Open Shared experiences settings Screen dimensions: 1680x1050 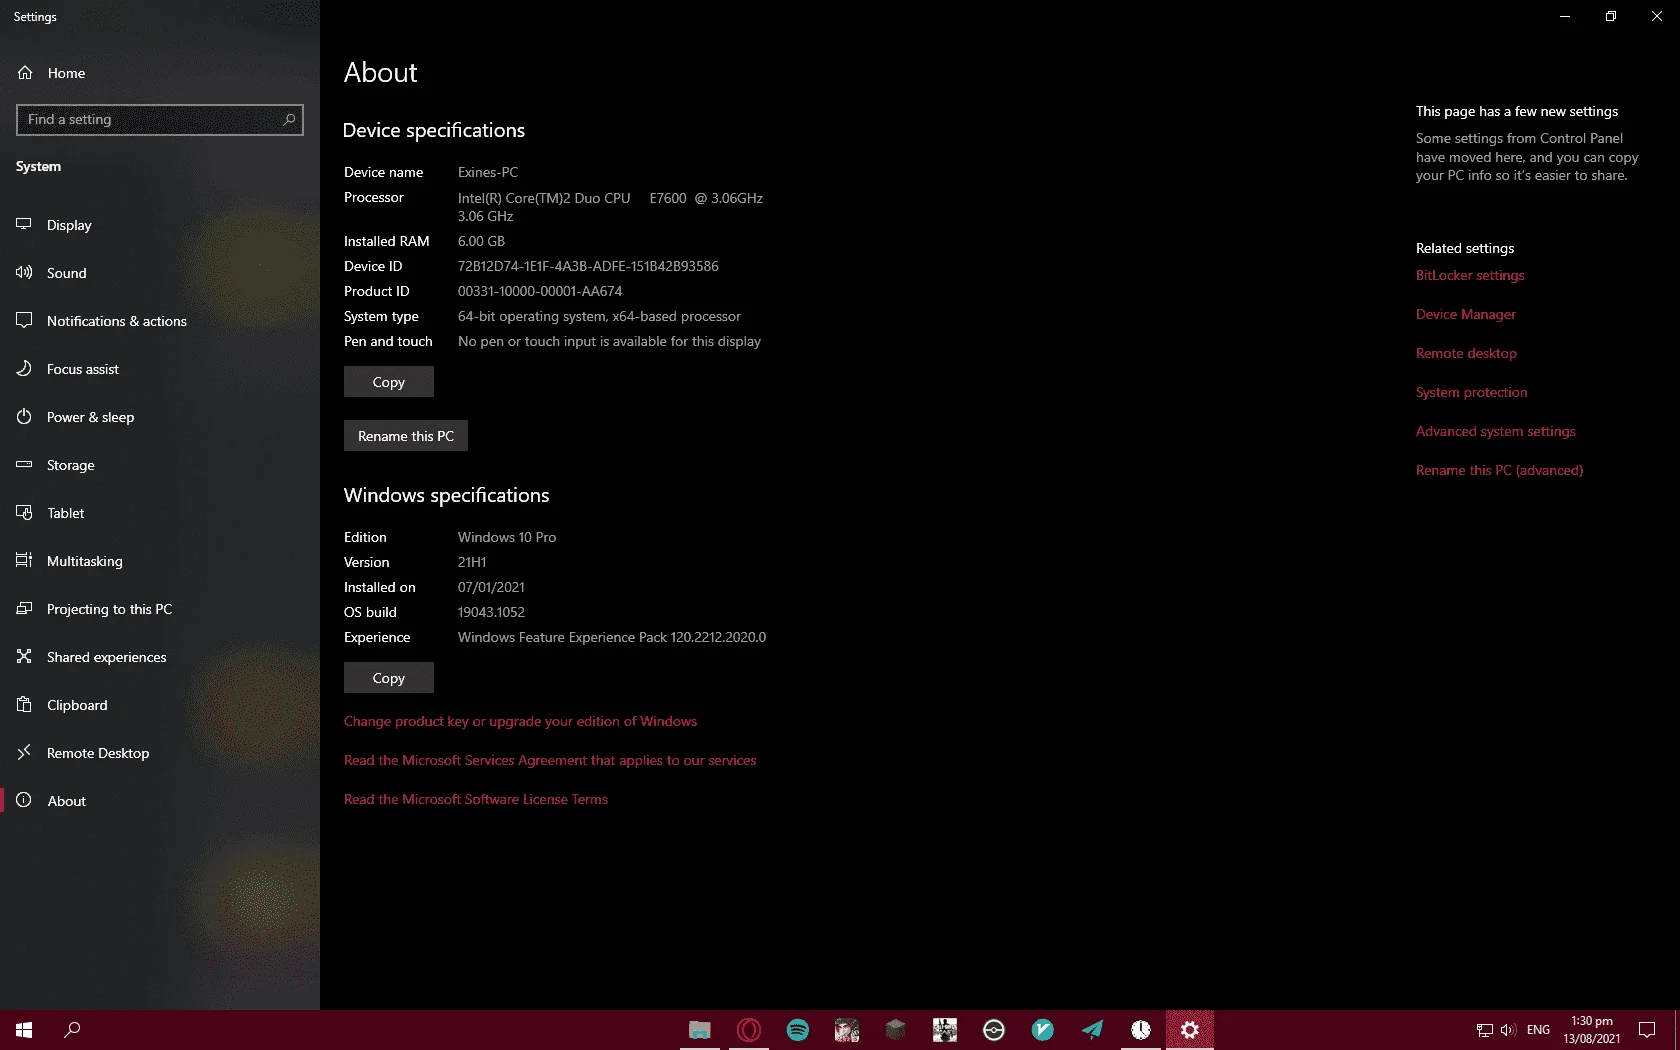coord(160,657)
